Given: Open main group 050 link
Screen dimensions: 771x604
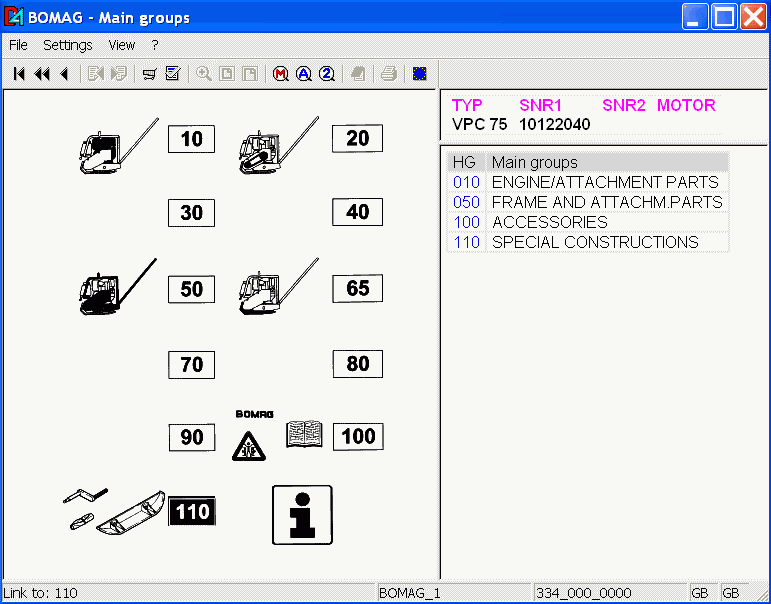Looking at the screenshot, I should [x=466, y=202].
